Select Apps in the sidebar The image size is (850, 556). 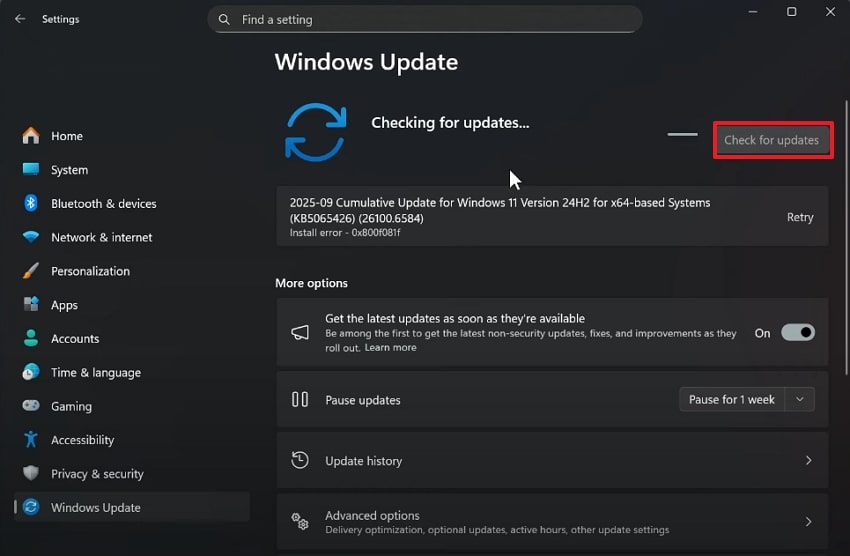click(x=132, y=305)
